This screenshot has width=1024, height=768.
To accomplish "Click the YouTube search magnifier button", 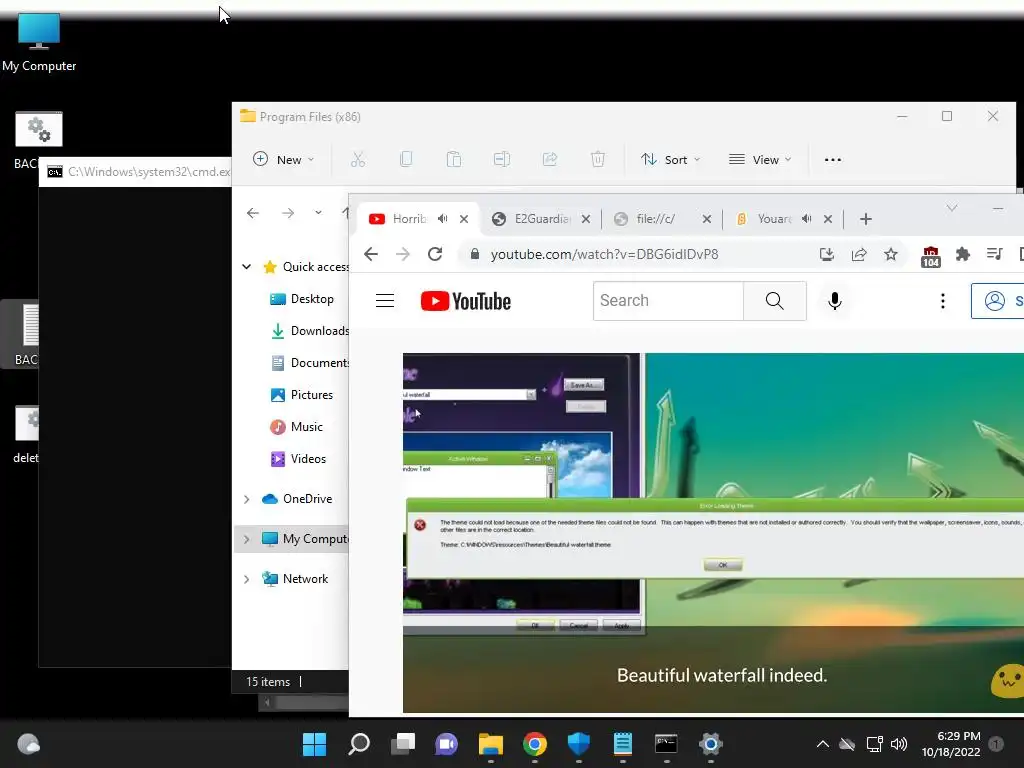I will coord(775,300).
